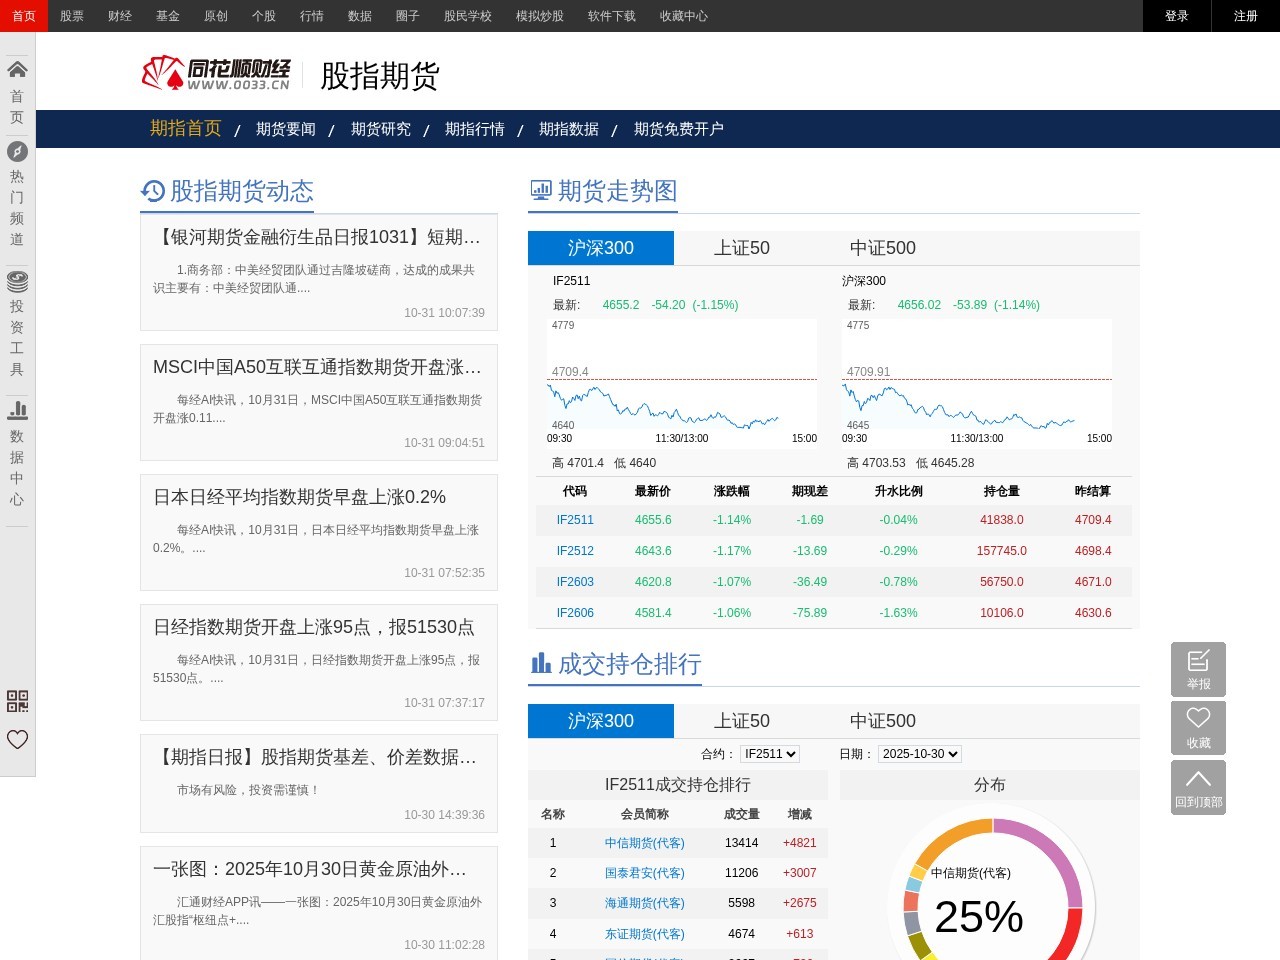Open the investment tools coin icon

coord(17,281)
